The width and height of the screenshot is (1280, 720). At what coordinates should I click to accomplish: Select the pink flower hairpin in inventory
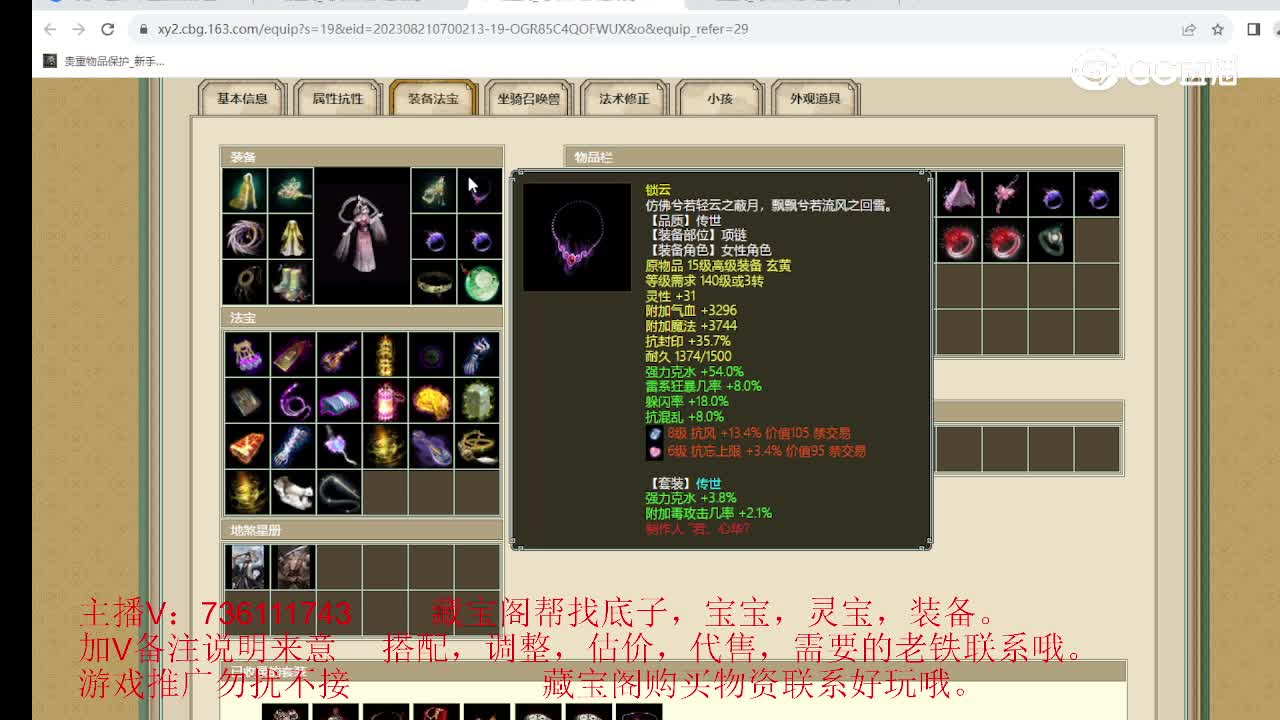click(x=1004, y=194)
